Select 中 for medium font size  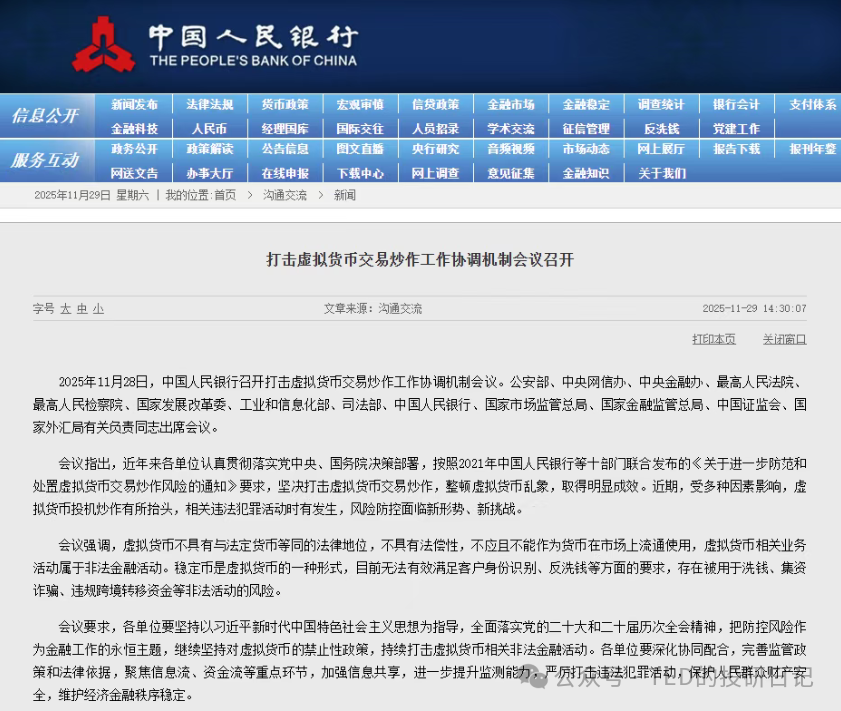(x=82, y=310)
